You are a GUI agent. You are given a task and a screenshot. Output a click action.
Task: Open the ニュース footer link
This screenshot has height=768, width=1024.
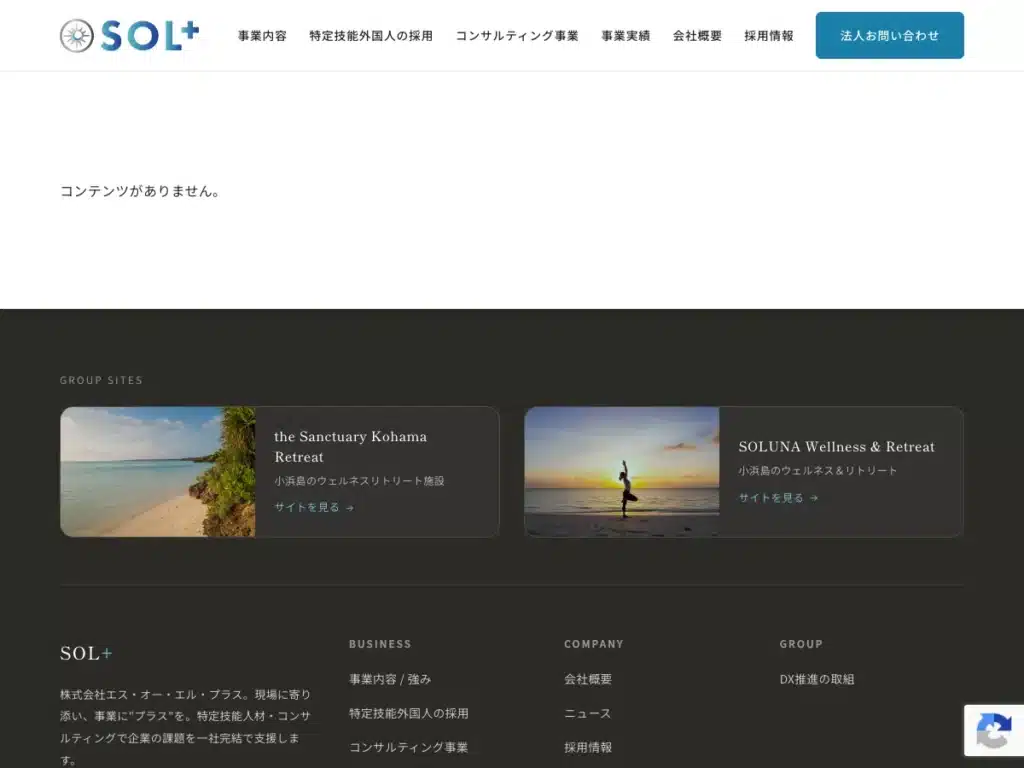coord(588,713)
